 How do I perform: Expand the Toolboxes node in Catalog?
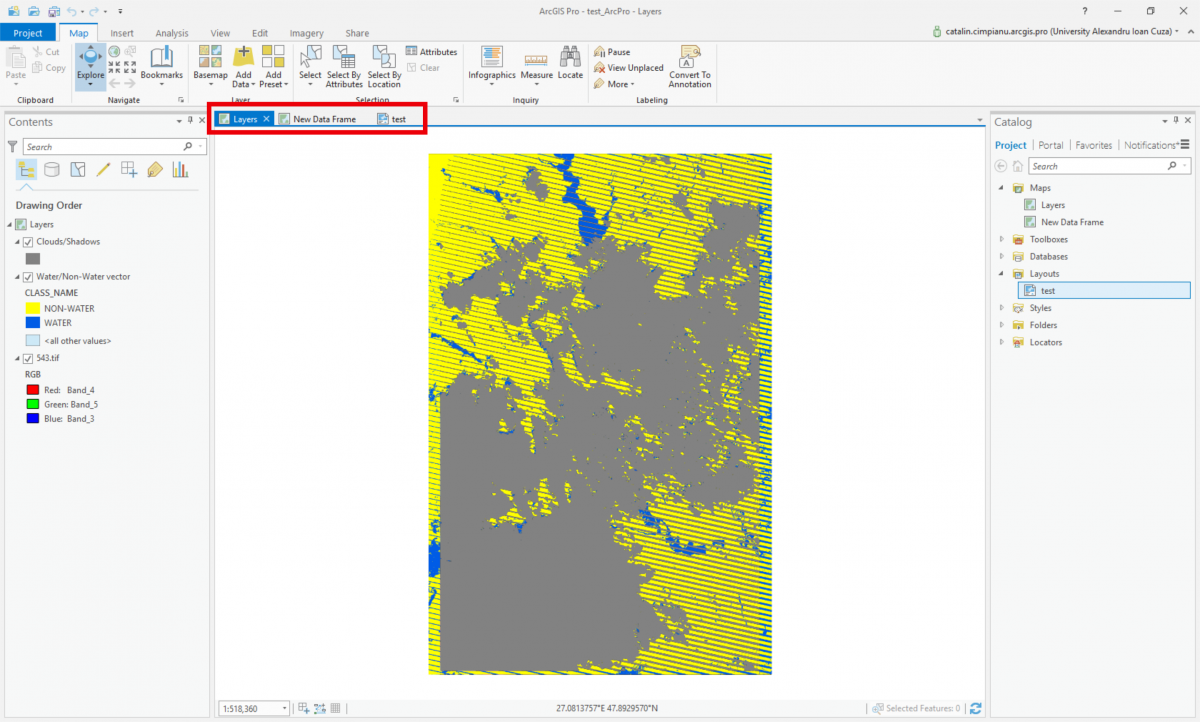tap(1001, 239)
